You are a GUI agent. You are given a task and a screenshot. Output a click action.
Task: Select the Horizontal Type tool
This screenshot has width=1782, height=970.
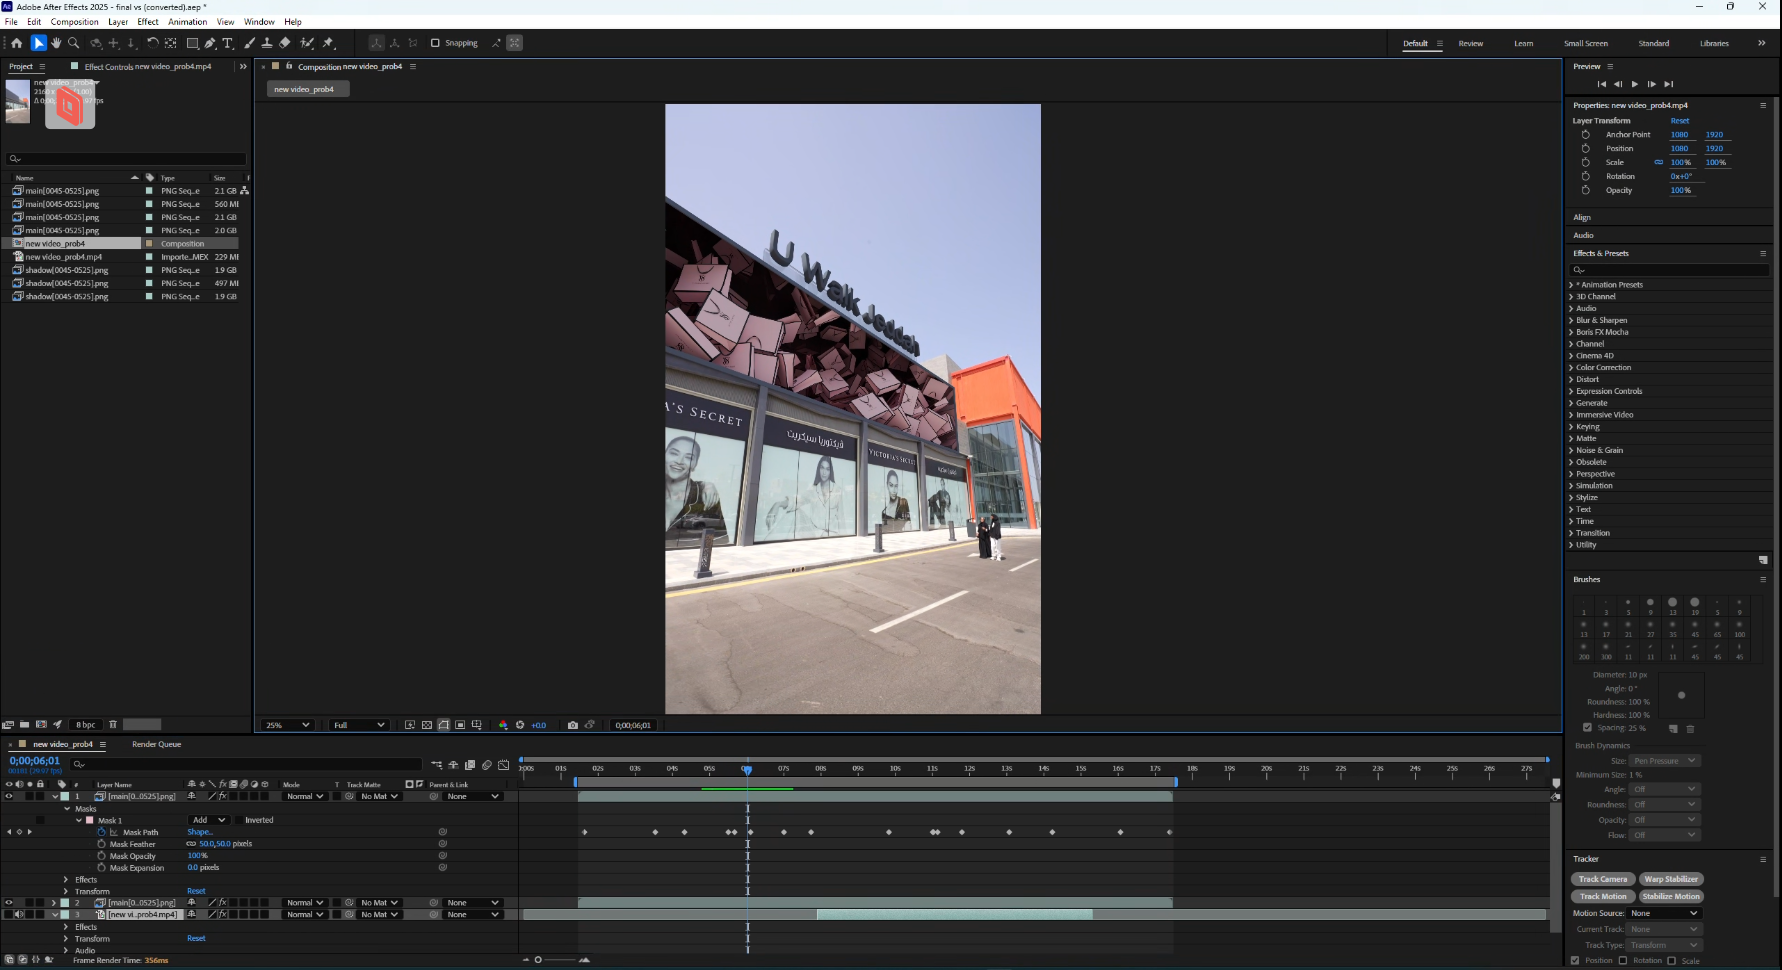pyautogui.click(x=228, y=43)
